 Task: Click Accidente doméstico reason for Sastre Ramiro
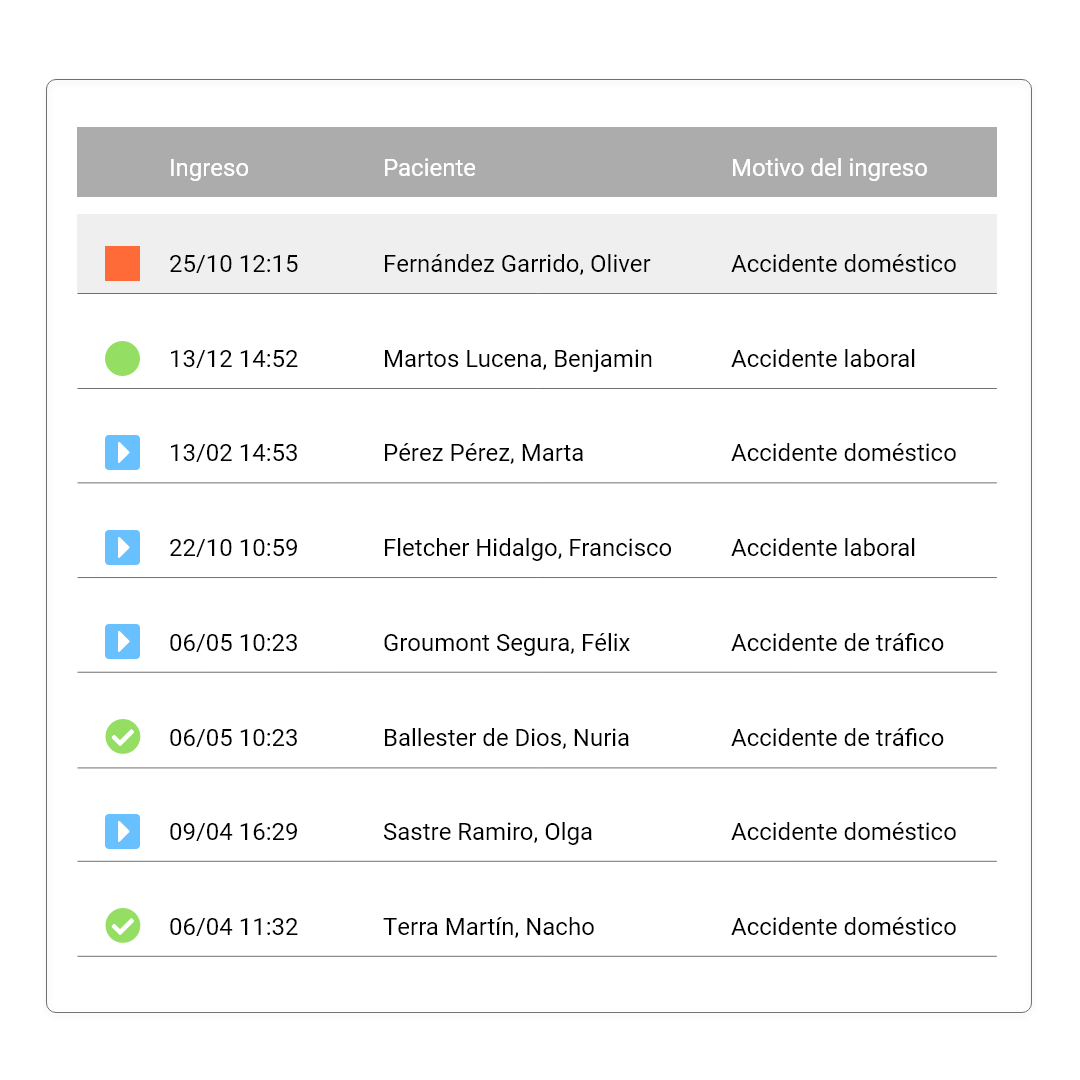tap(843, 832)
